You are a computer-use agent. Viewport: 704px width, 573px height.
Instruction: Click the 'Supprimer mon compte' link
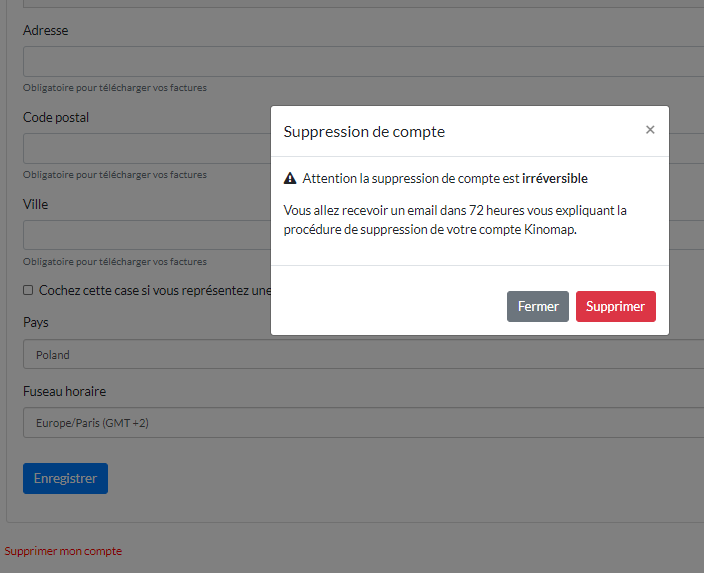coord(63,551)
